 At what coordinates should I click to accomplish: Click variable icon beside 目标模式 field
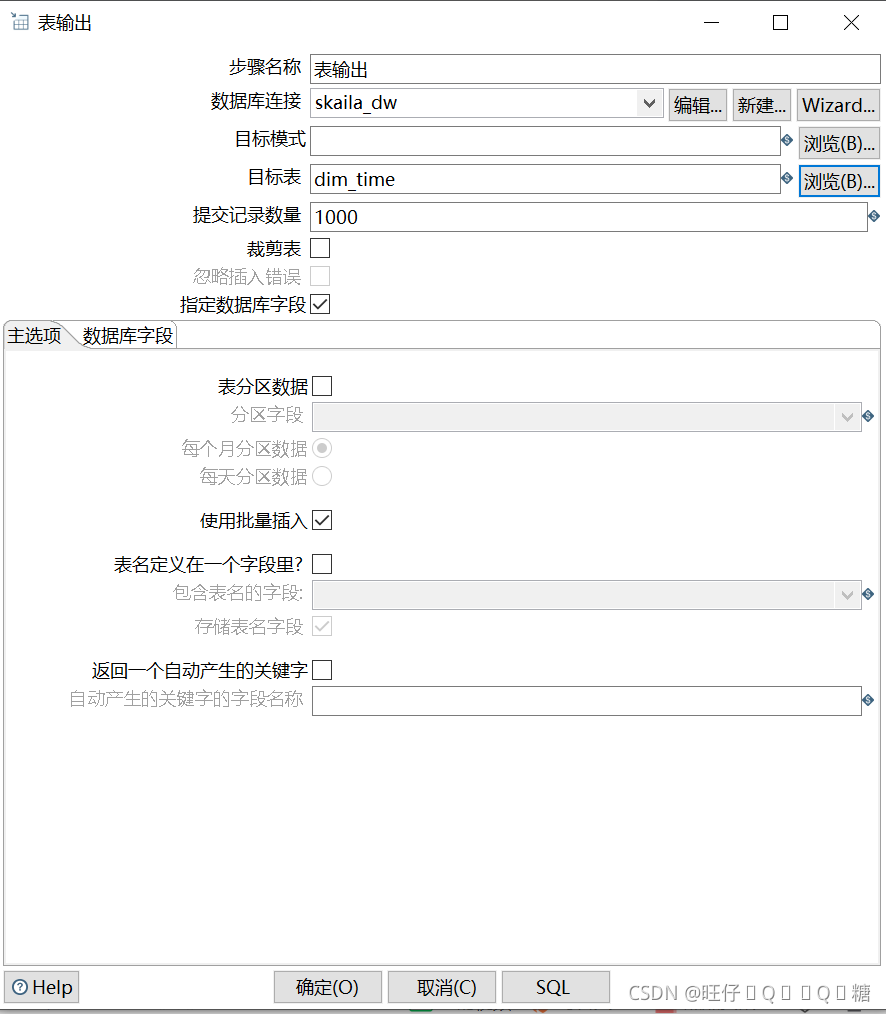tap(787, 140)
